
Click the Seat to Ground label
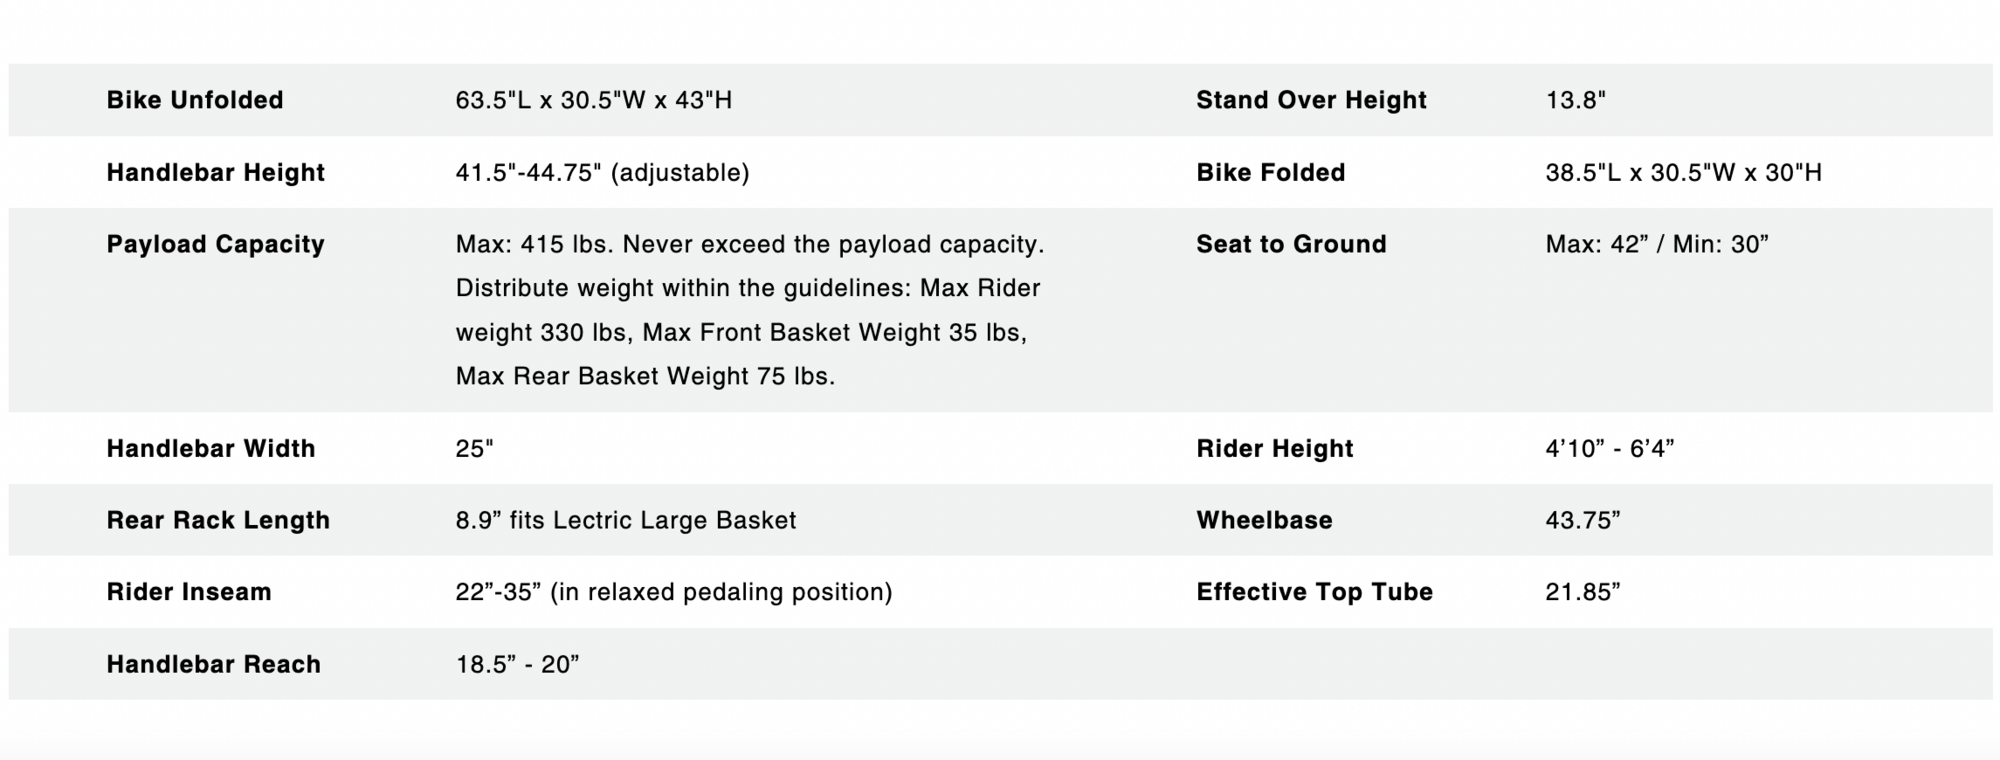point(1291,244)
